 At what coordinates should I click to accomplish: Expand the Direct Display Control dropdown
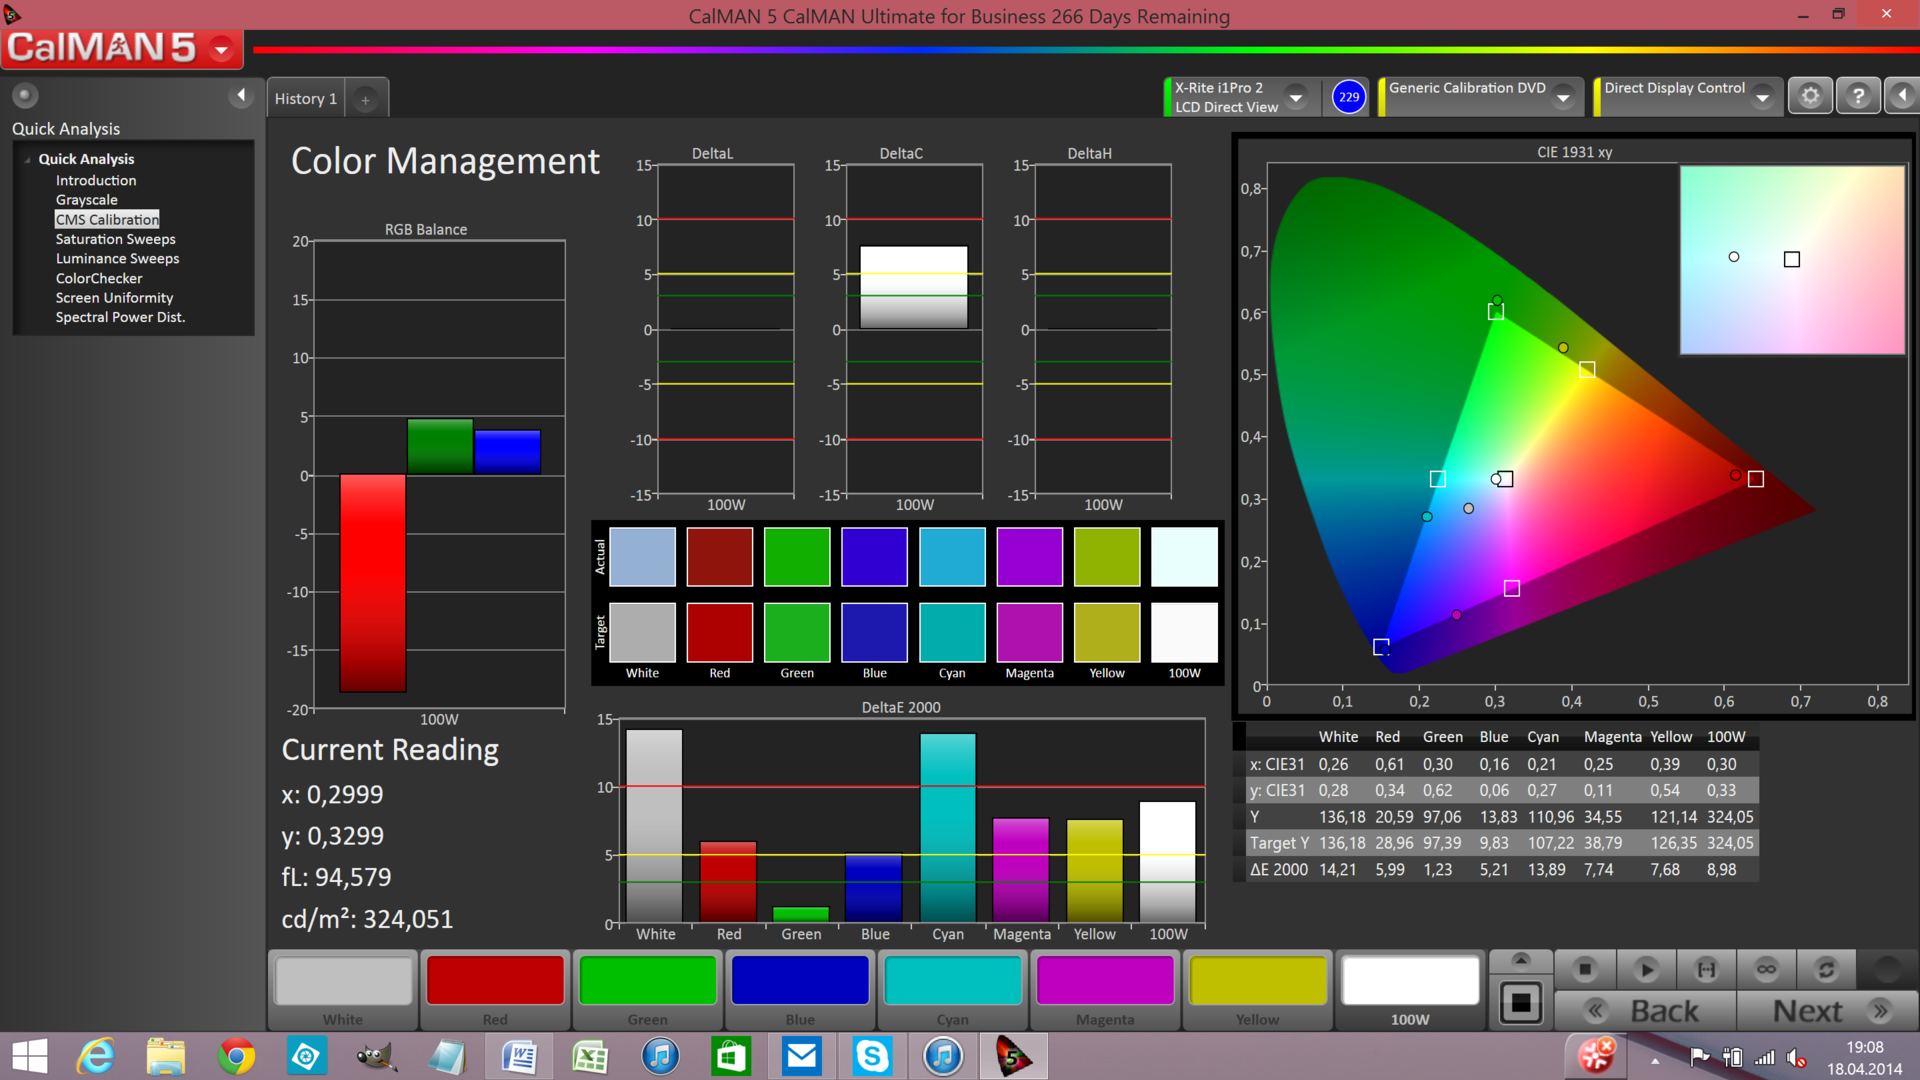(x=1763, y=98)
